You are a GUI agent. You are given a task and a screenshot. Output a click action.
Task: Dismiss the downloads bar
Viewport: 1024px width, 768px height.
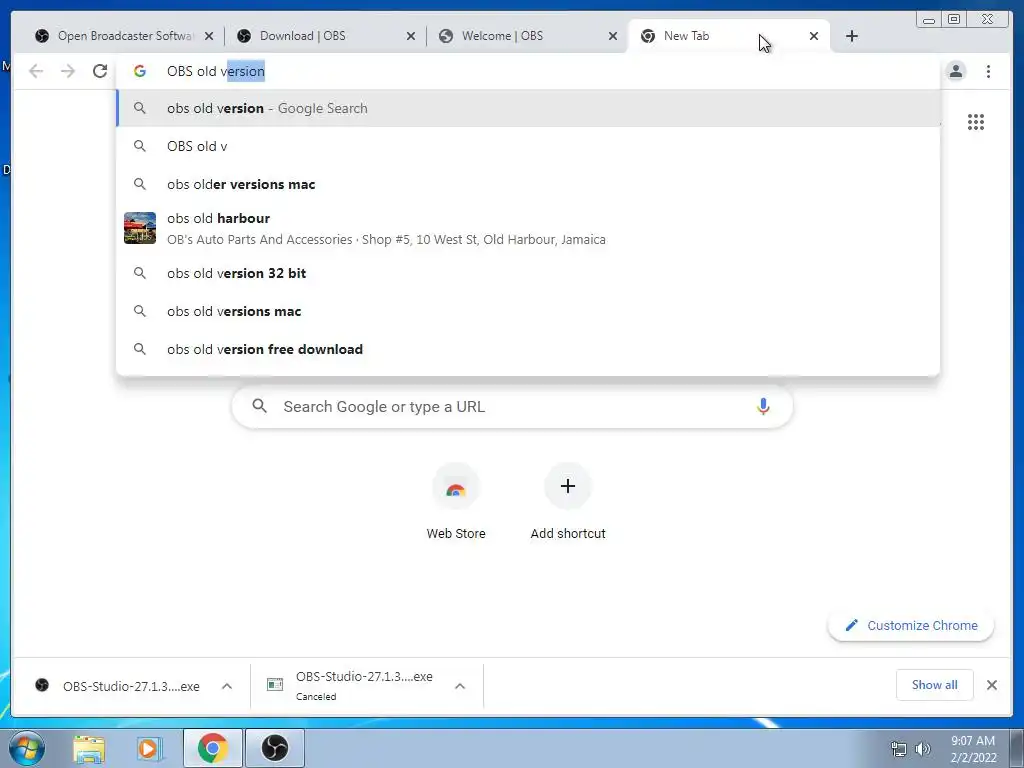click(x=991, y=685)
